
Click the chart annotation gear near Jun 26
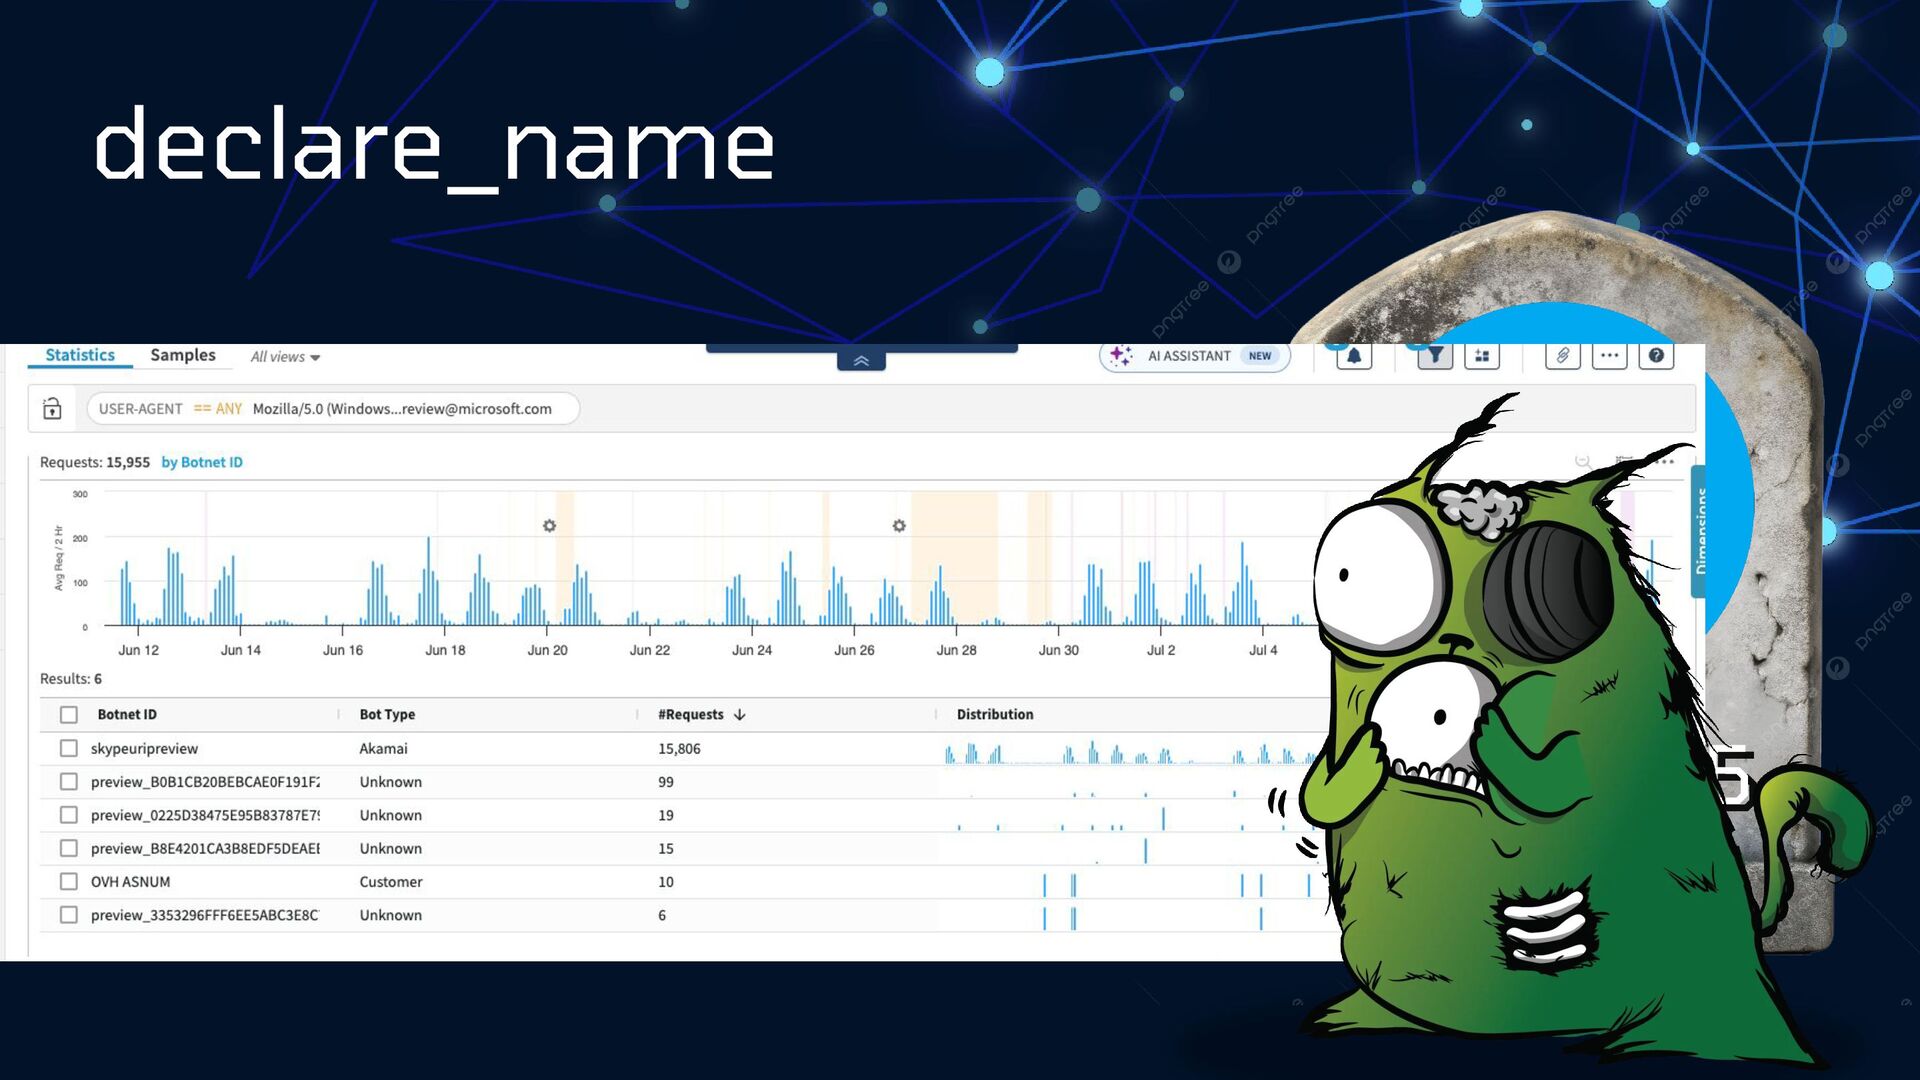click(x=899, y=526)
